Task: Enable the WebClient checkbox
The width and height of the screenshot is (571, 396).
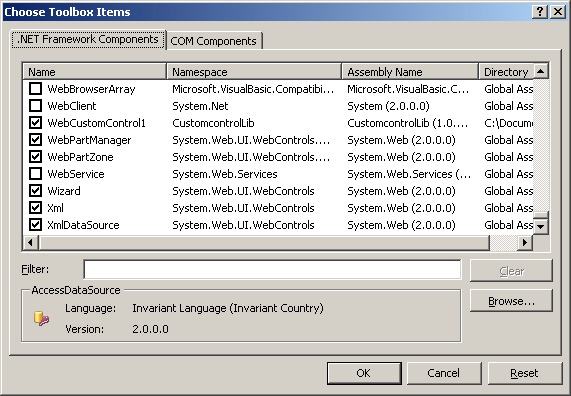Action: point(35,106)
